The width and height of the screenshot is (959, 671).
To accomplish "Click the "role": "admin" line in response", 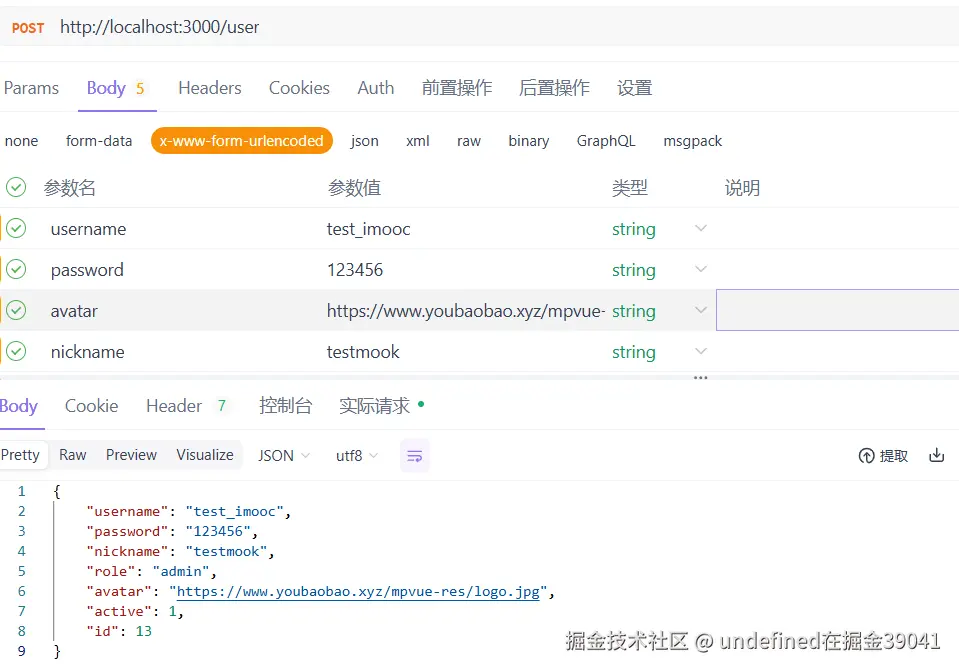I will pyautogui.click(x=151, y=571).
